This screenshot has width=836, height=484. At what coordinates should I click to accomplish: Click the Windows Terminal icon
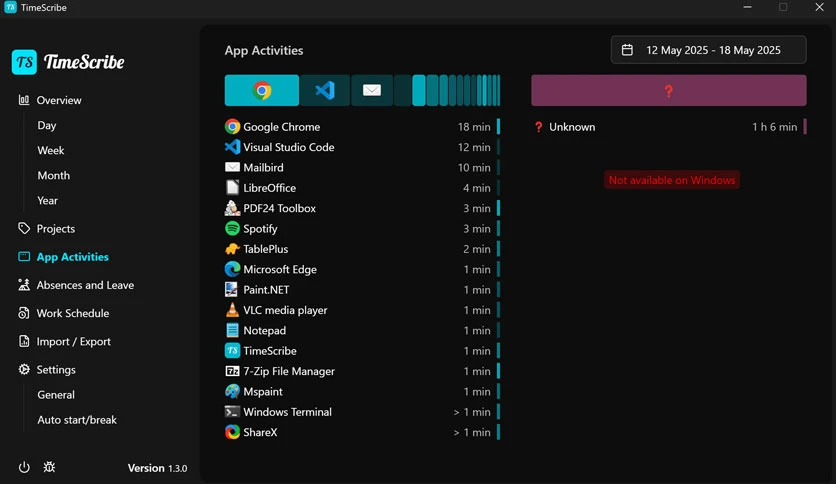(x=232, y=412)
